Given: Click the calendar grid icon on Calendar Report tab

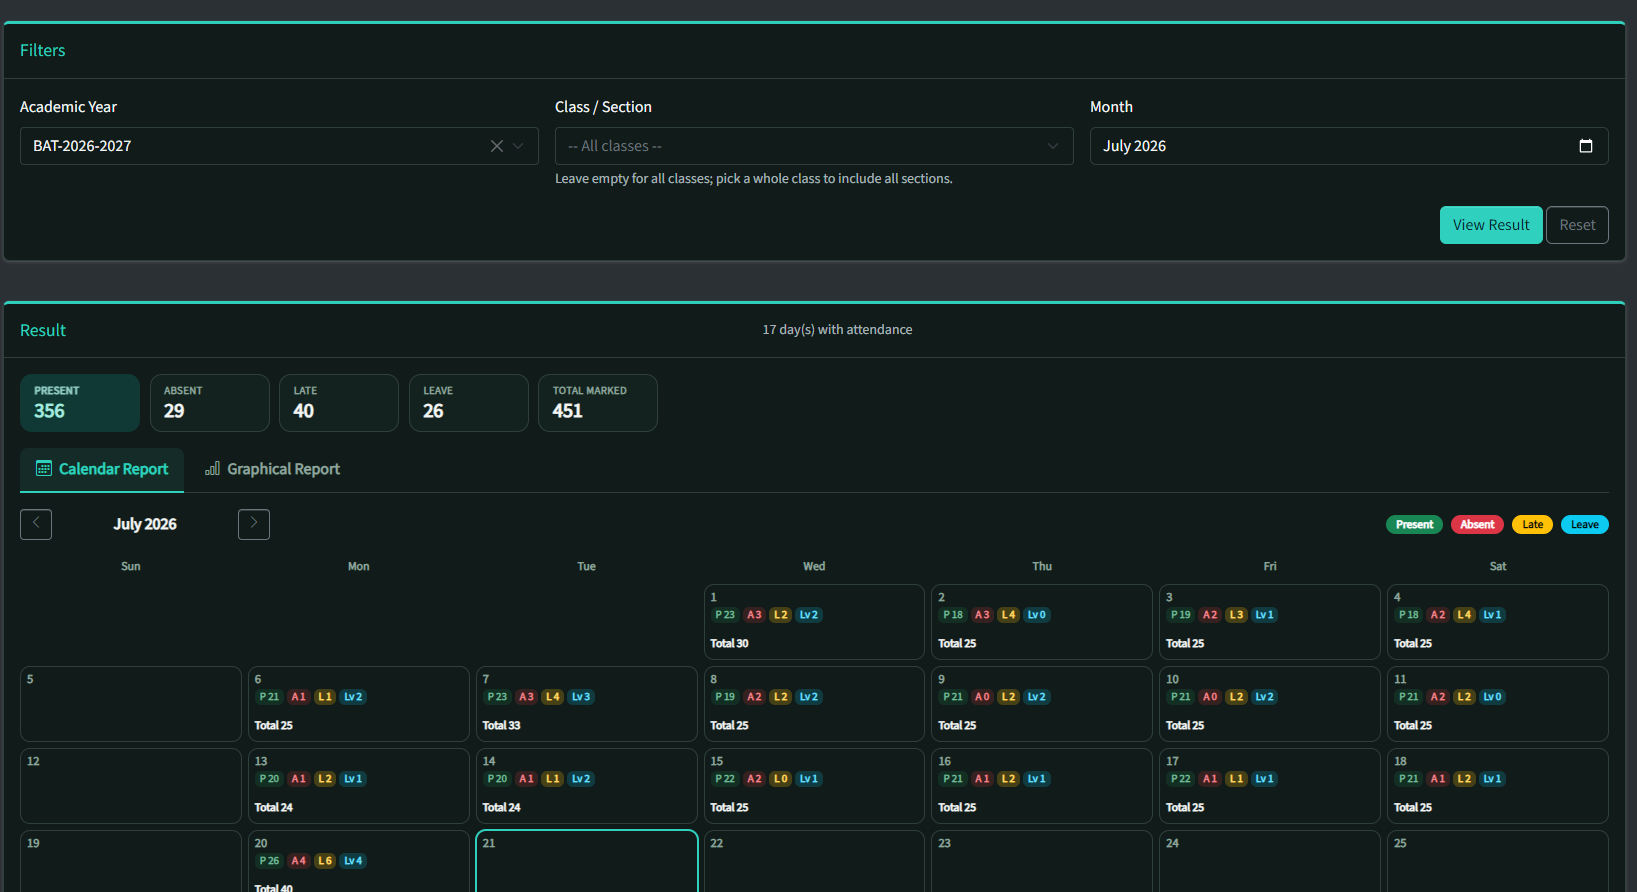Looking at the screenshot, I should click(44, 468).
